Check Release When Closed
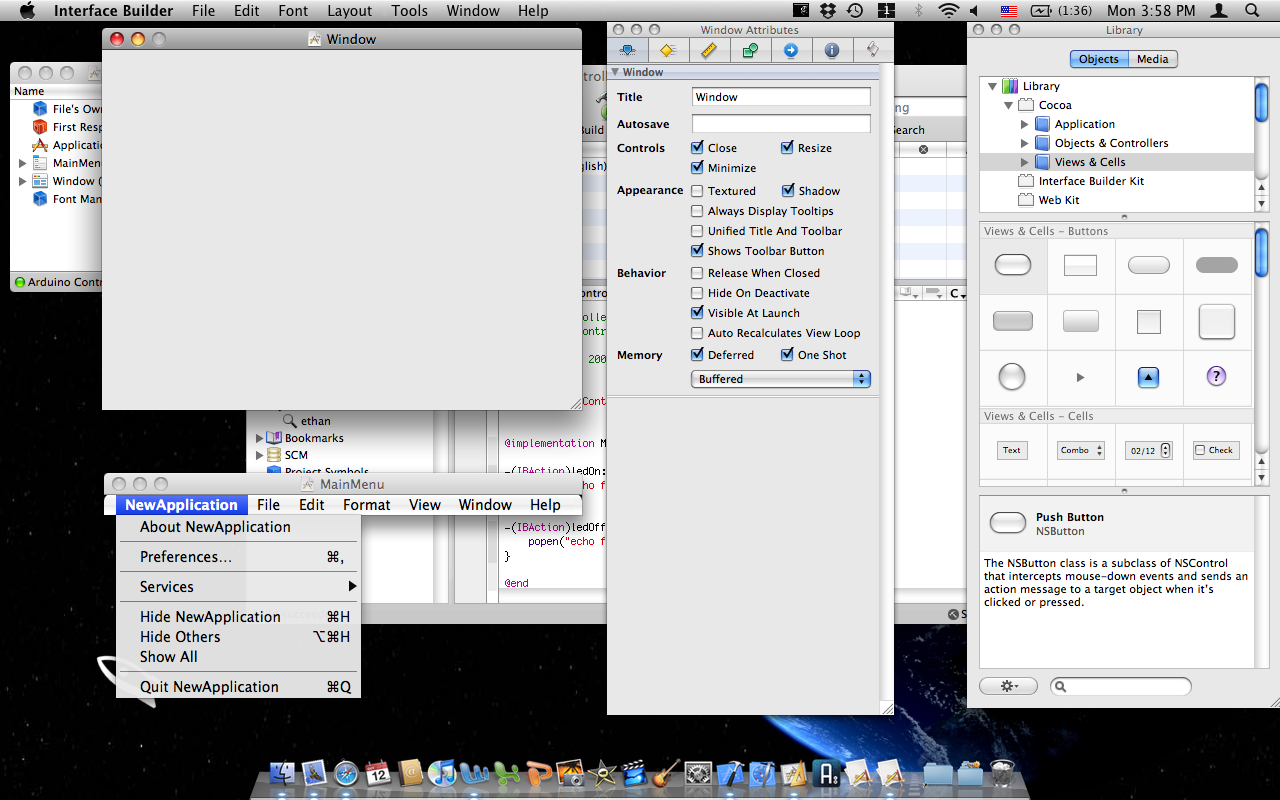Screen dimensions: 1280x800 697,273
